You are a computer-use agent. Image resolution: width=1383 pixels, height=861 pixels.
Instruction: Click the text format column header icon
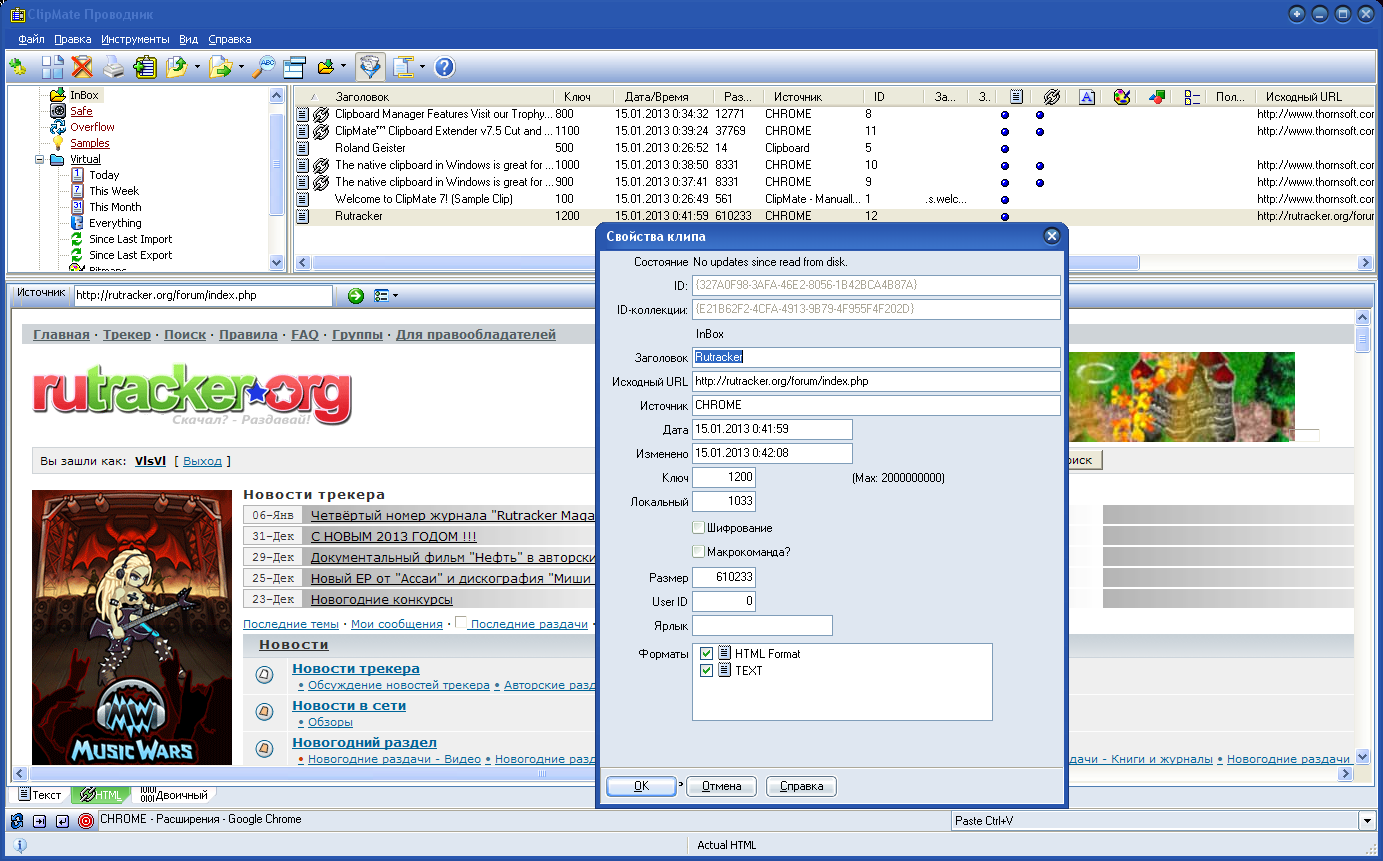[x=1016, y=97]
